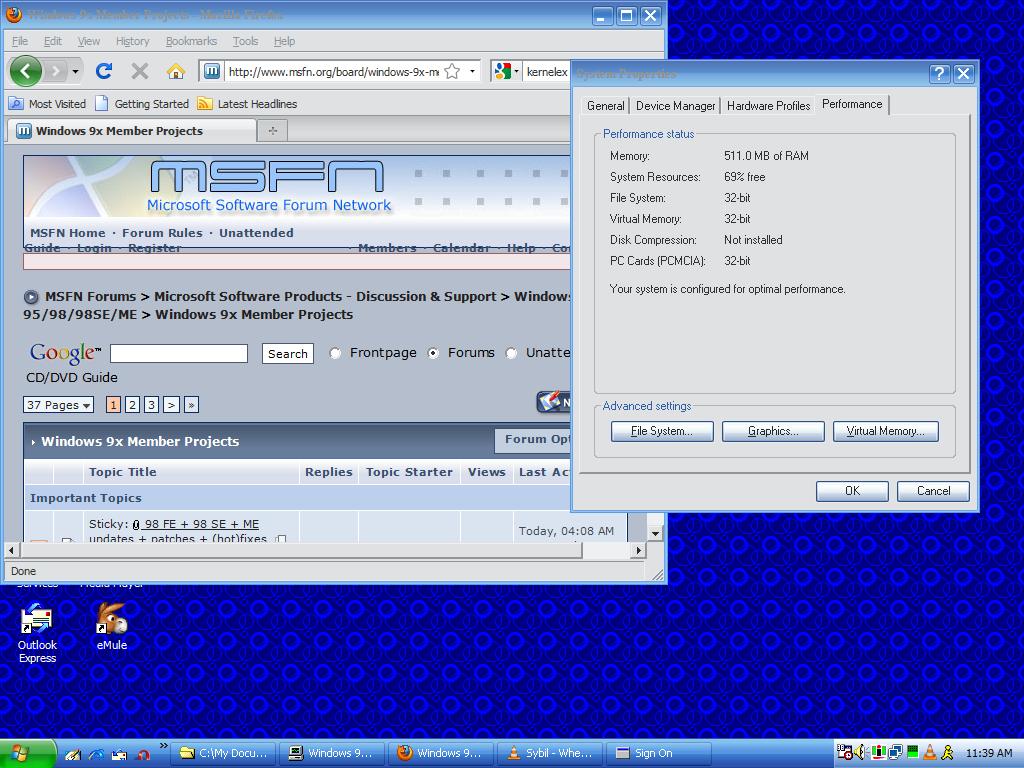This screenshot has height=768, width=1024.
Task: Go to page 2 of the forum
Action: (133, 405)
